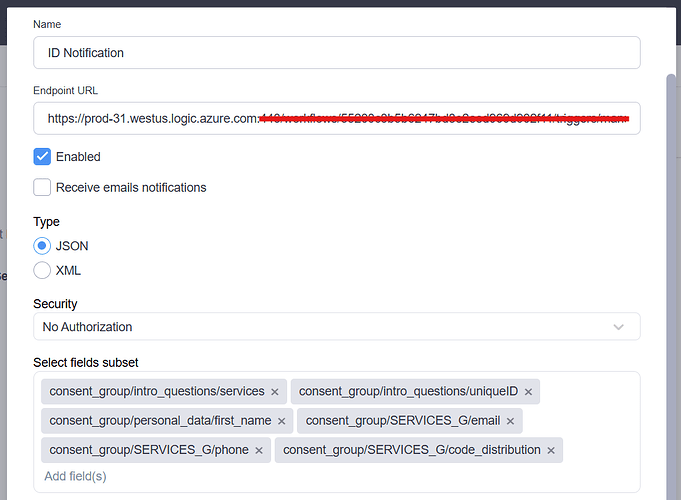This screenshot has width=681, height=500.
Task: Remove the consent_group/SERVICES_G/code_distribution tag
Action: click(551, 450)
